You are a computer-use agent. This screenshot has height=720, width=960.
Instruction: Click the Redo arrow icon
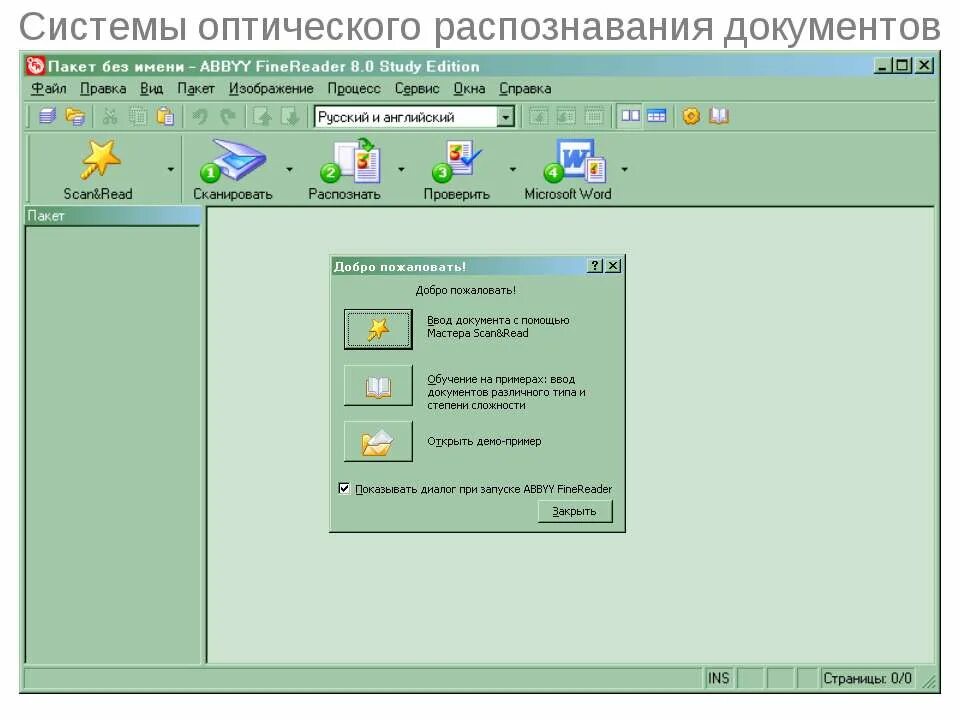(x=228, y=116)
